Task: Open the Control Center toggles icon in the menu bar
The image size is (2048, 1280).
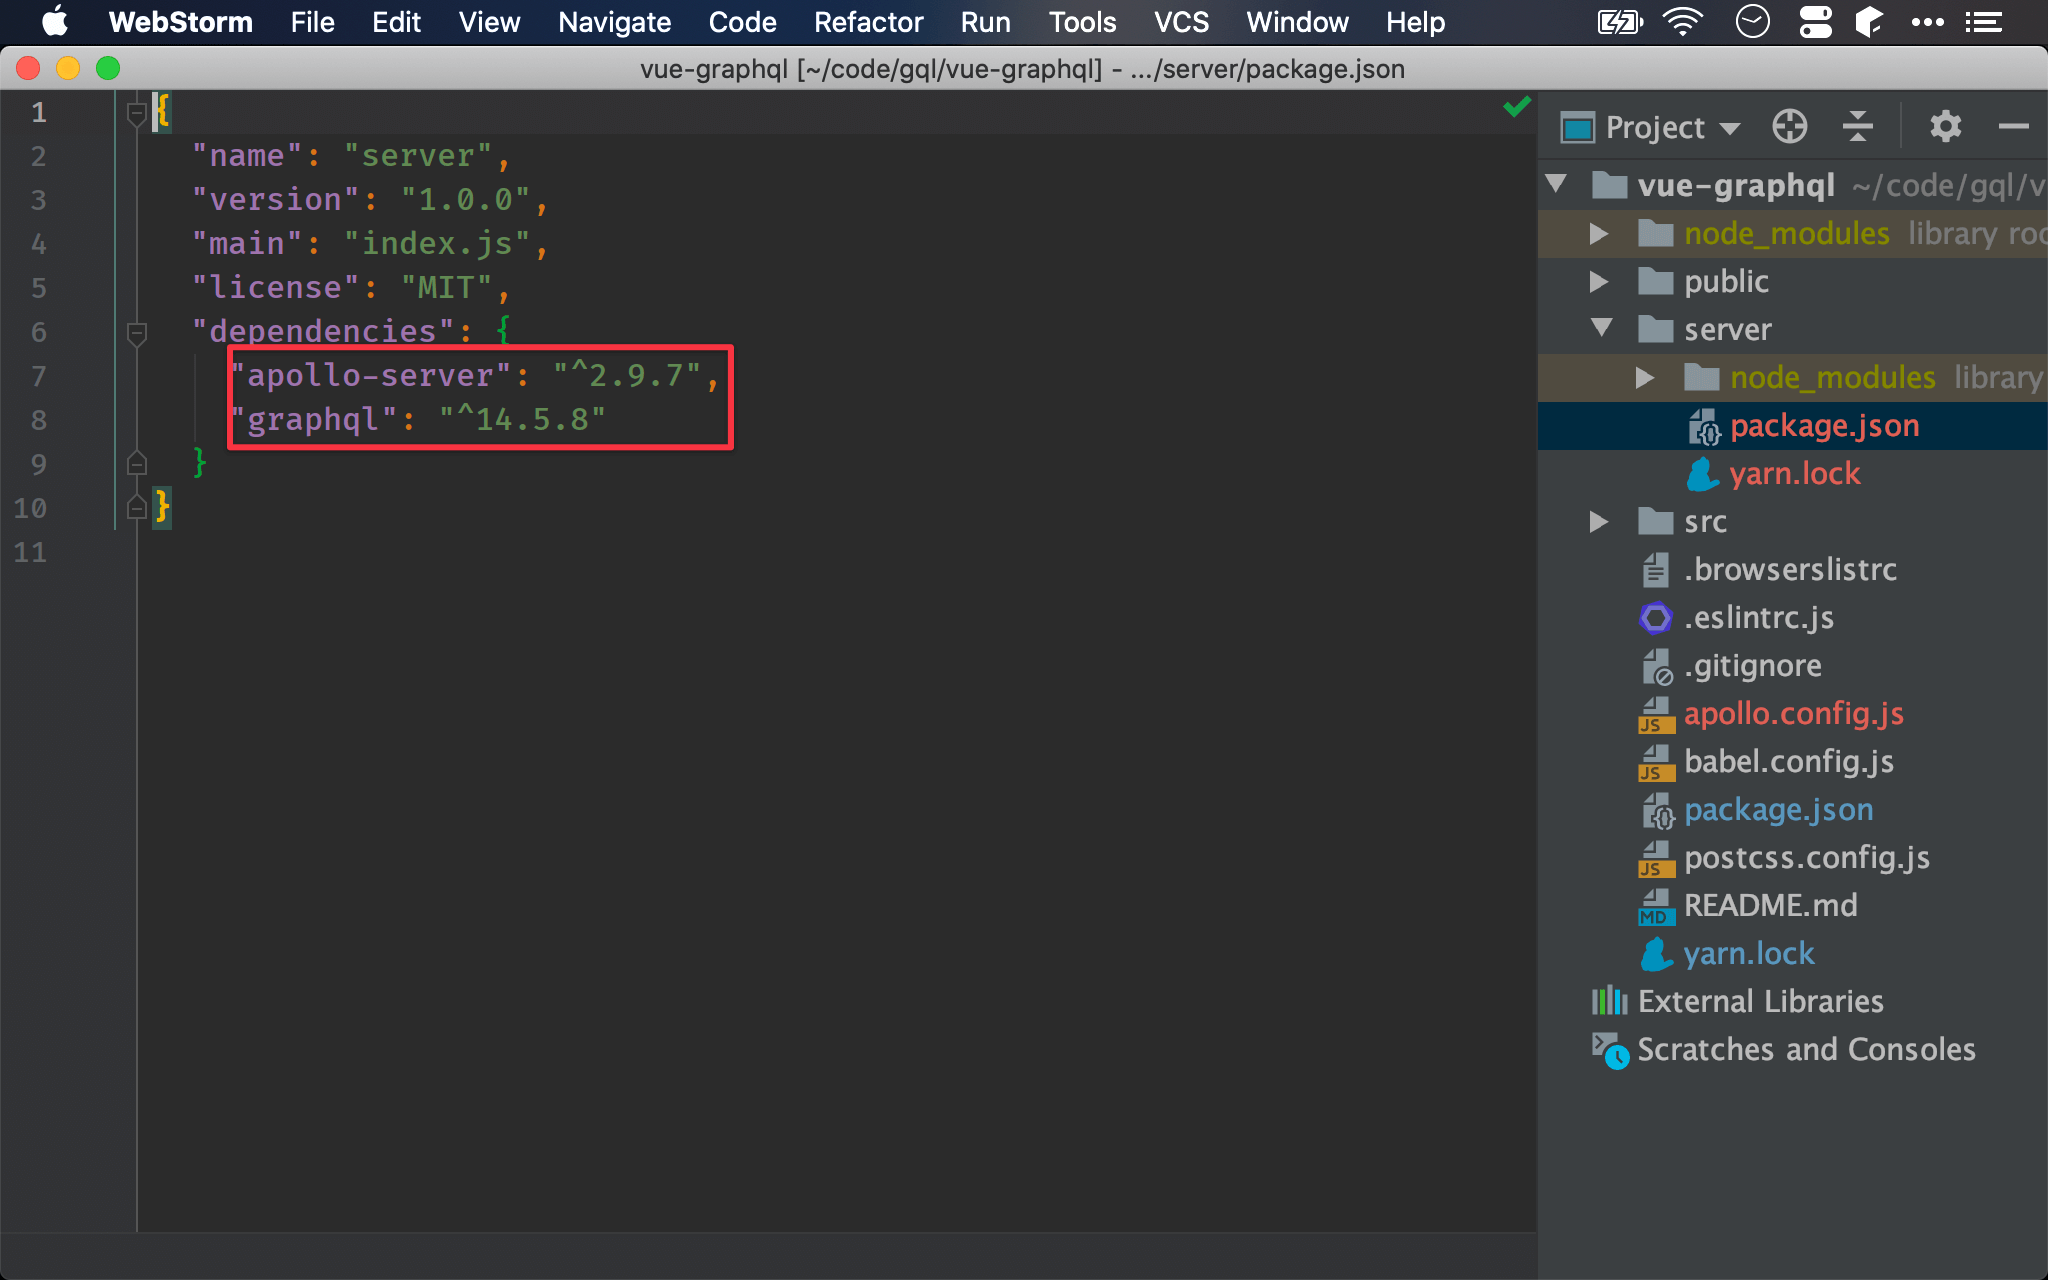Action: 1816,22
